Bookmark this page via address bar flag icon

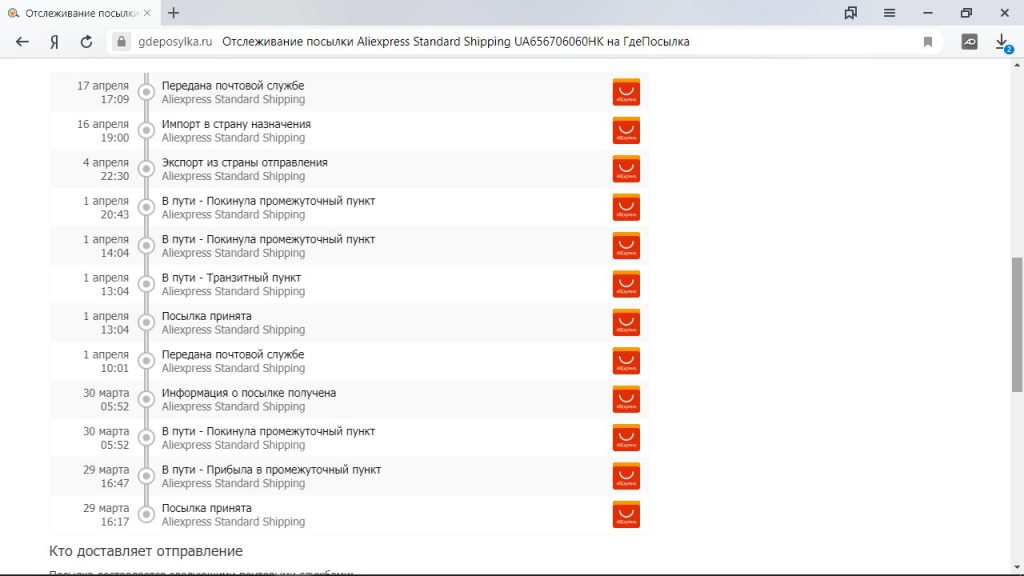(928, 42)
